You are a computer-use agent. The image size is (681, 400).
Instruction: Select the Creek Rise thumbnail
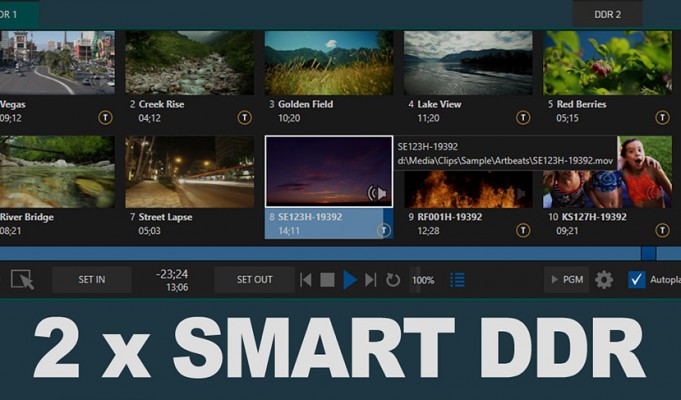[190, 63]
